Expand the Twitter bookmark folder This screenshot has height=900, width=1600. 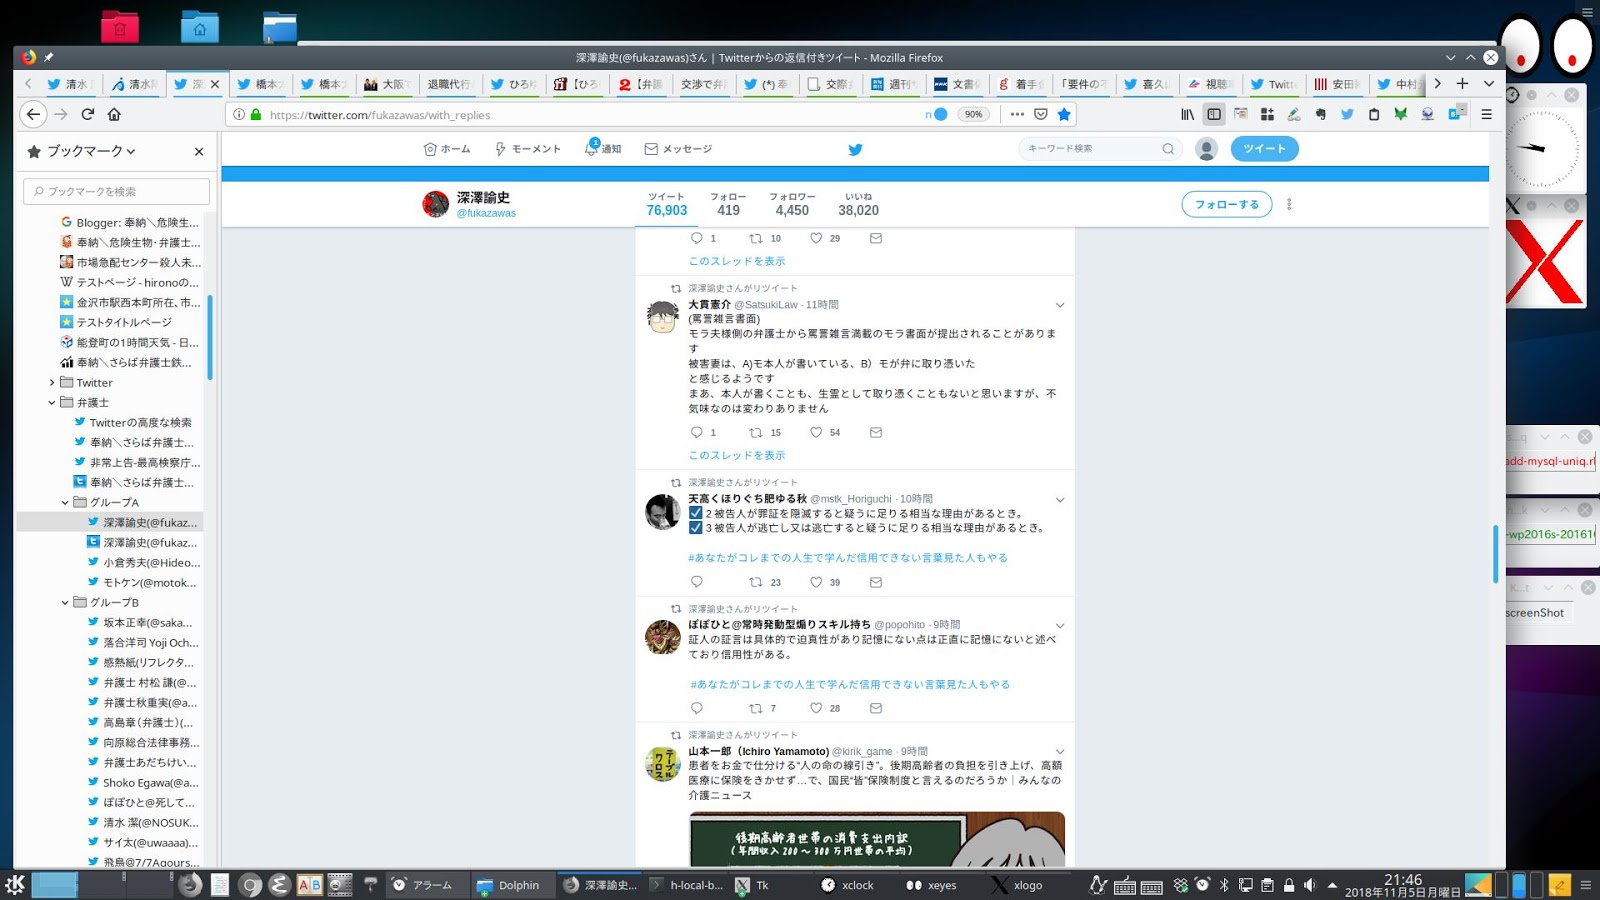(x=52, y=382)
